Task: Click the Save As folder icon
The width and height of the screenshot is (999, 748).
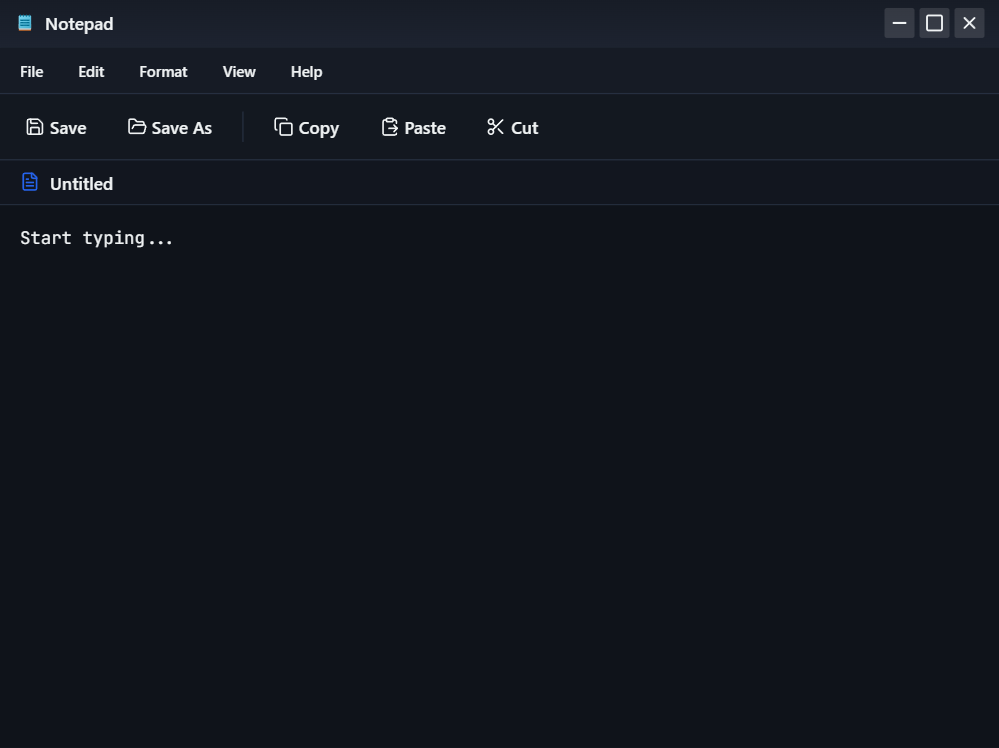Action: [x=137, y=126]
